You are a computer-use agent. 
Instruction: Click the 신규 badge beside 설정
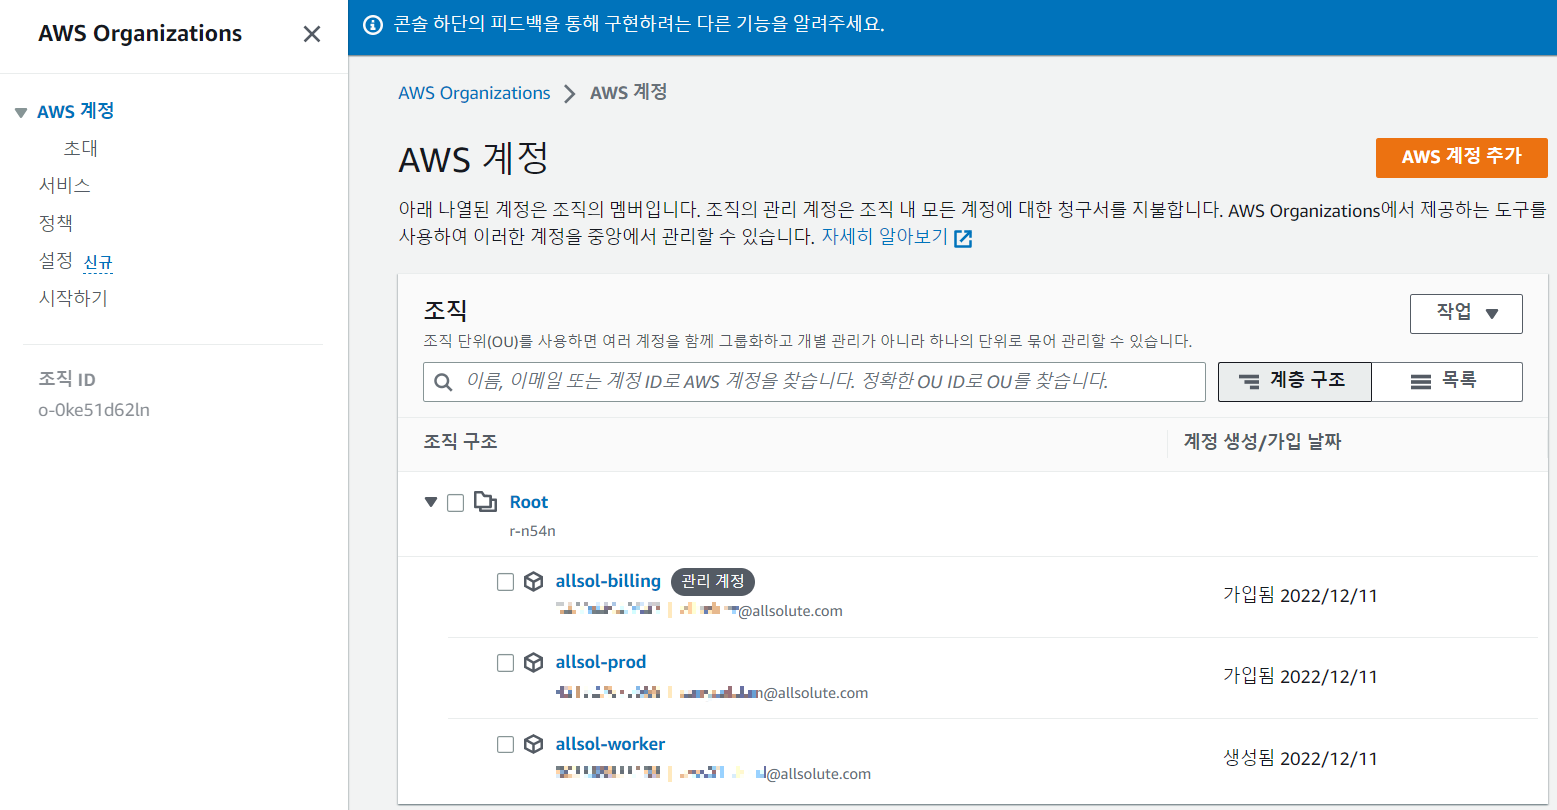tap(98, 262)
